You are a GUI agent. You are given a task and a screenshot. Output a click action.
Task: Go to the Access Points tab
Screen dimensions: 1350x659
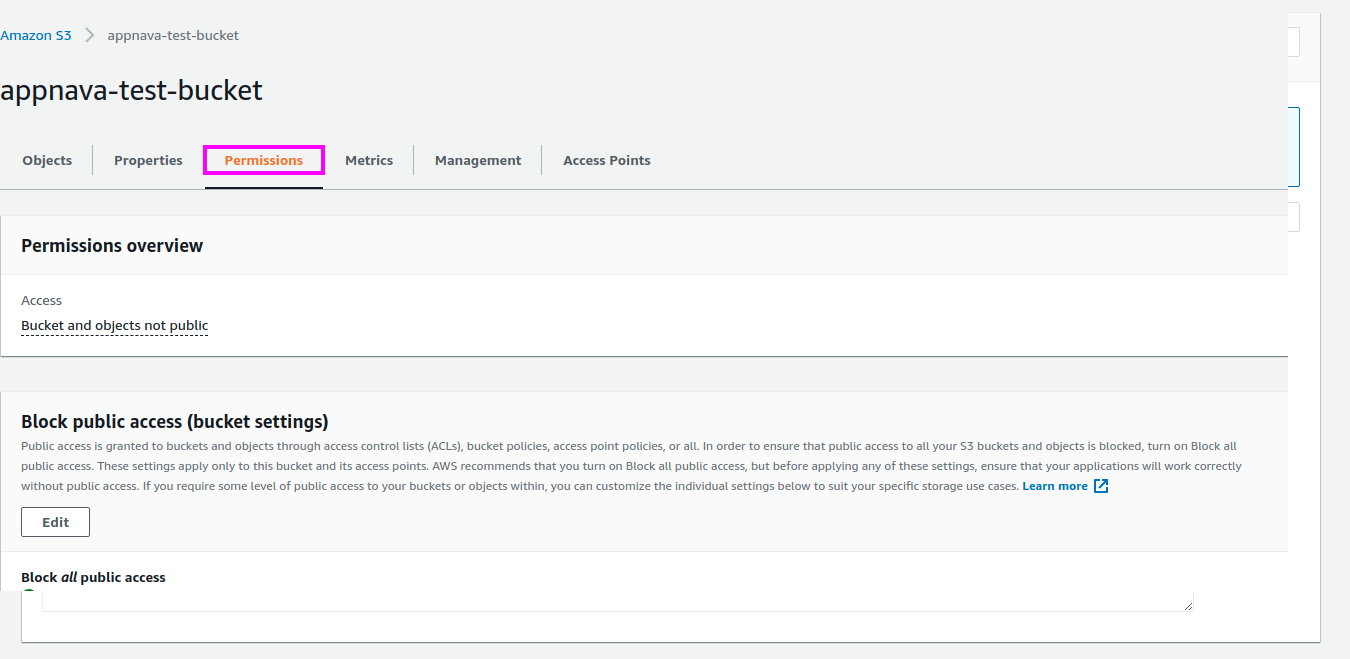[x=607, y=160]
